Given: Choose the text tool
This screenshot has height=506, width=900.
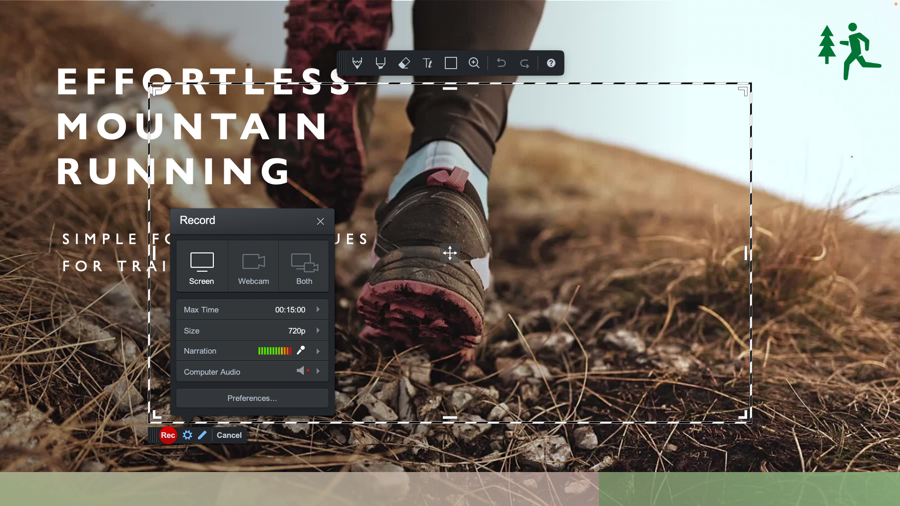Looking at the screenshot, I should tap(427, 63).
